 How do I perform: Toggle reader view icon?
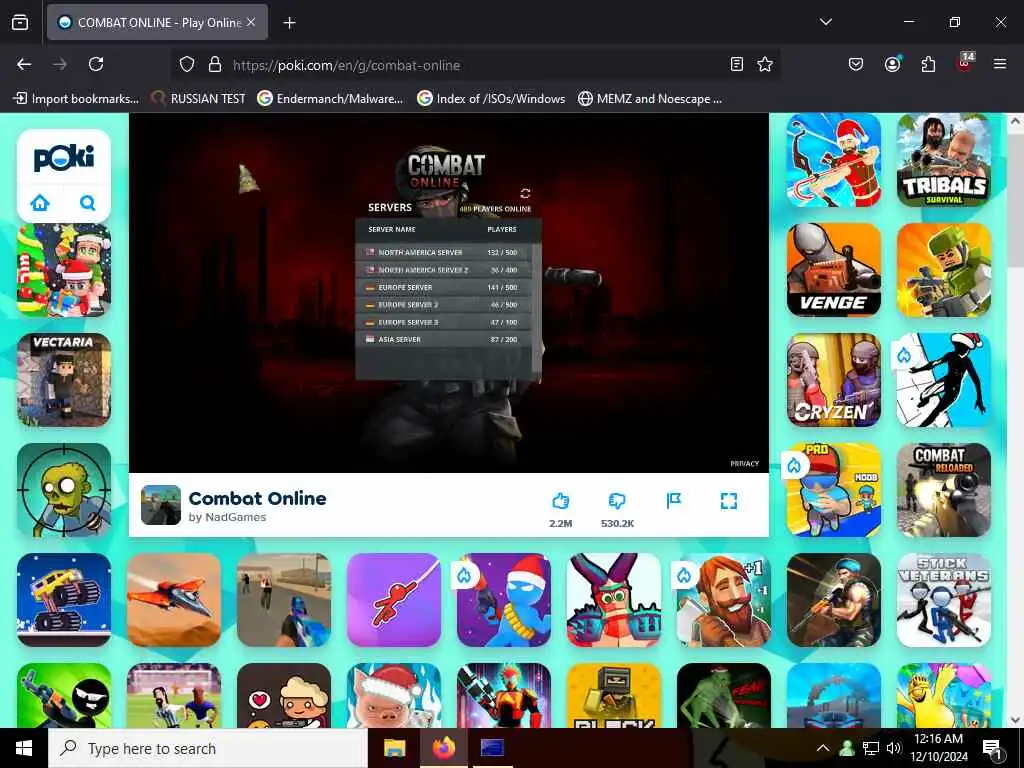point(737,64)
